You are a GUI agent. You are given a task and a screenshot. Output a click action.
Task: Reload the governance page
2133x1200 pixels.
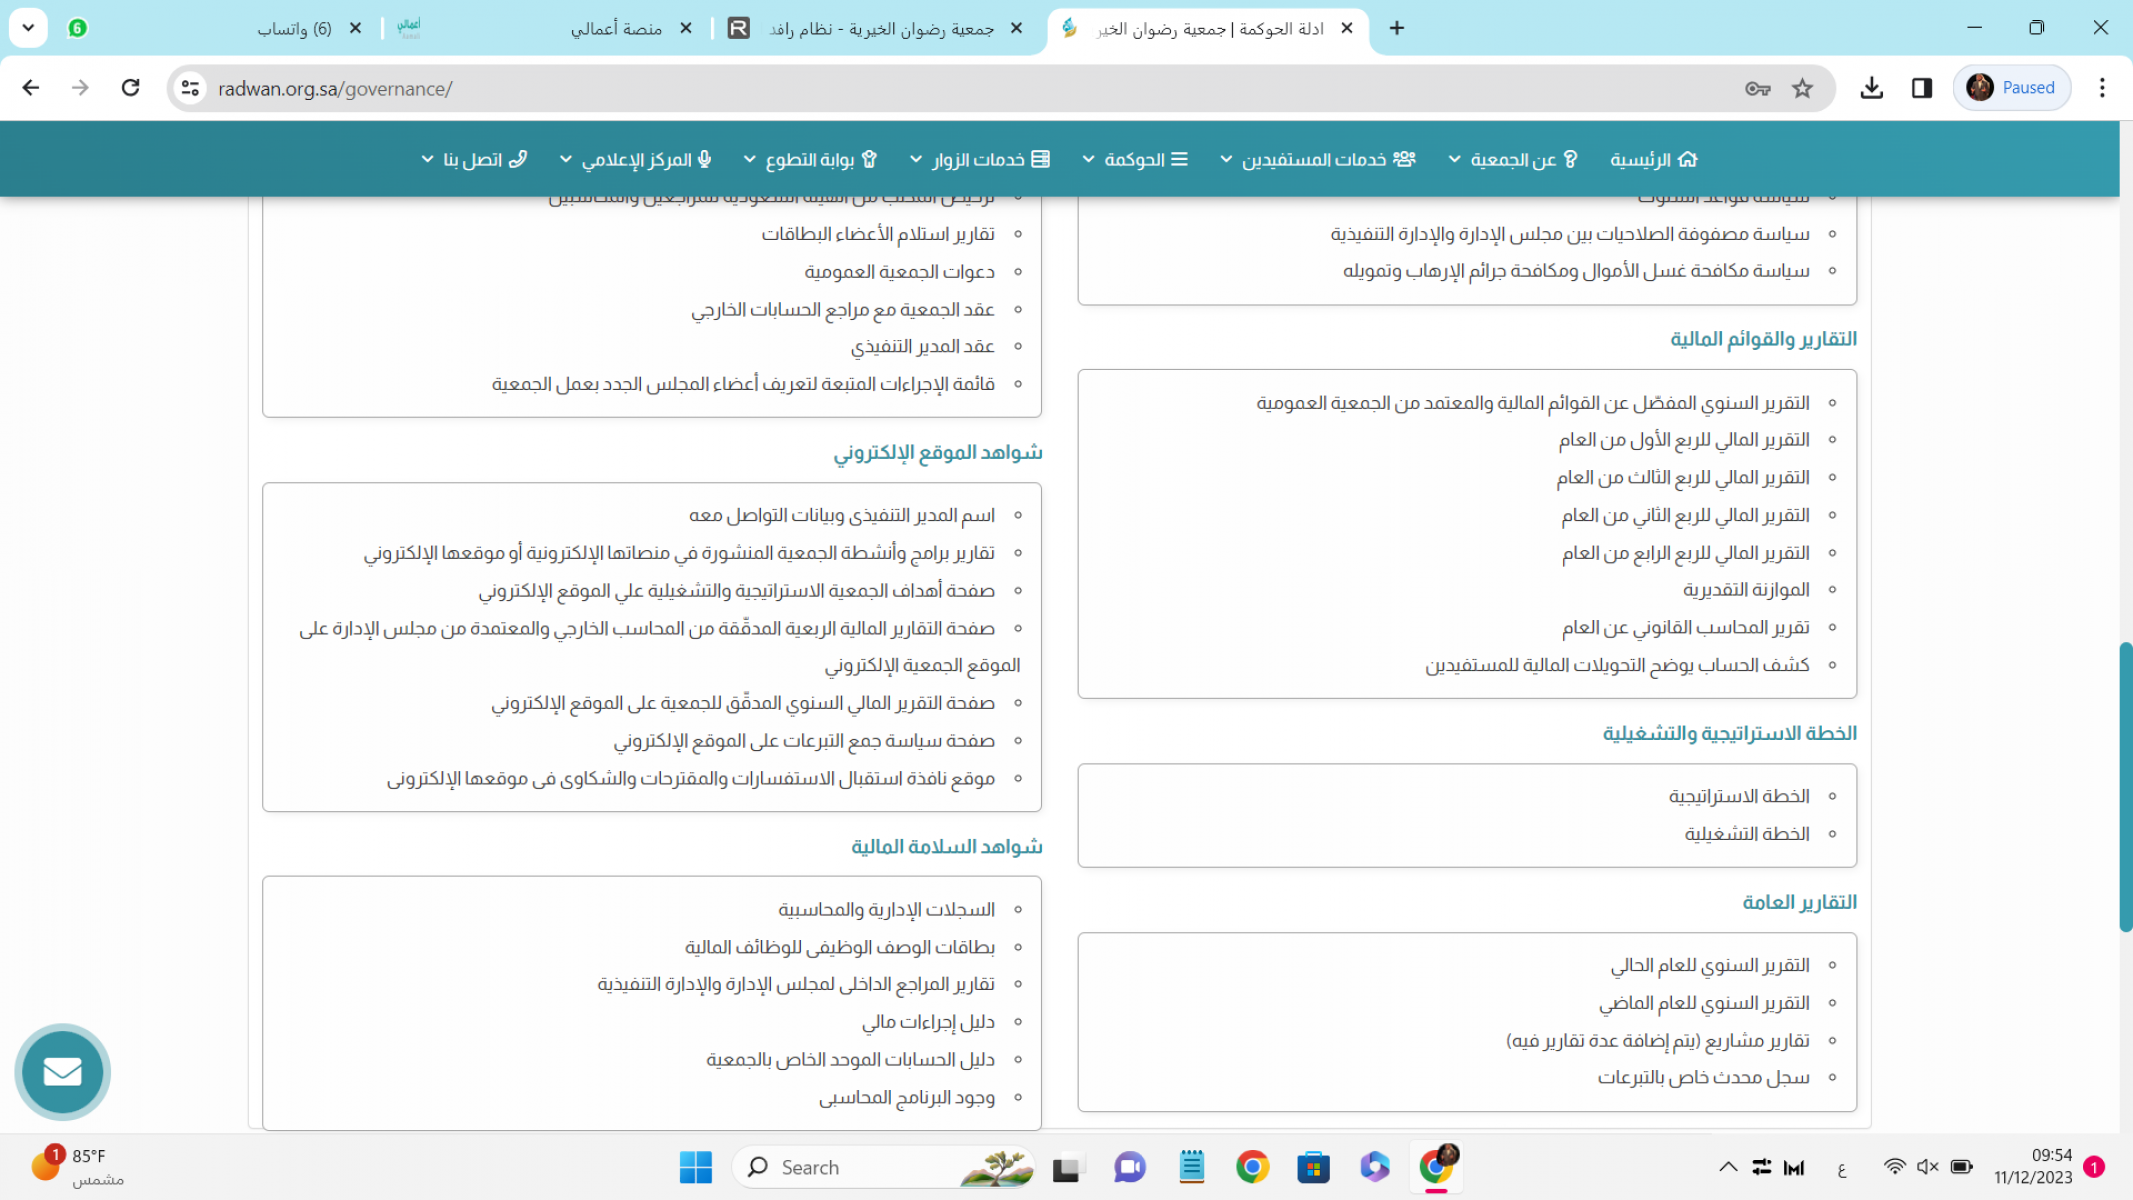[130, 88]
